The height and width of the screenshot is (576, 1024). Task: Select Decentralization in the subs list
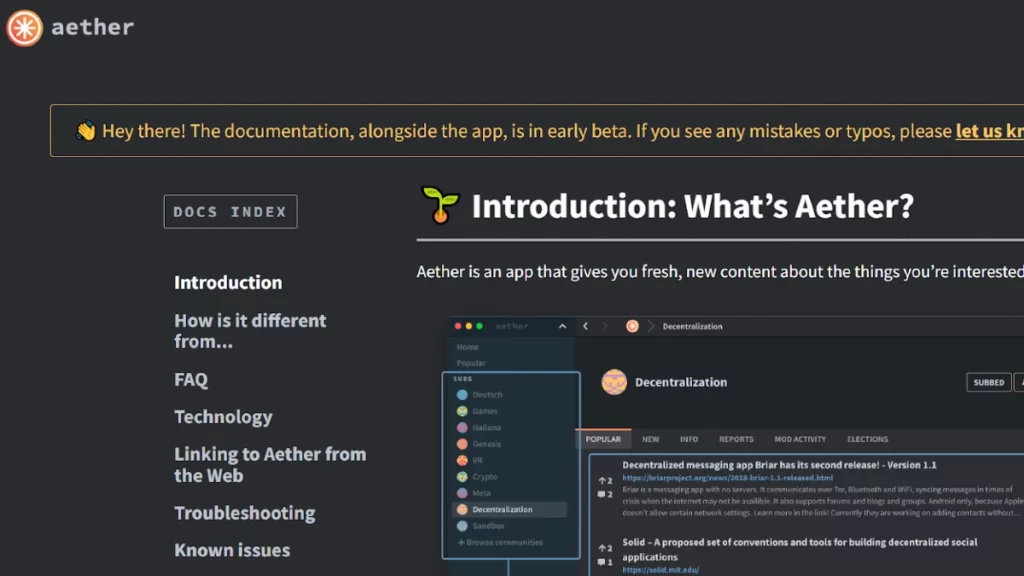pyautogui.click(x=509, y=509)
